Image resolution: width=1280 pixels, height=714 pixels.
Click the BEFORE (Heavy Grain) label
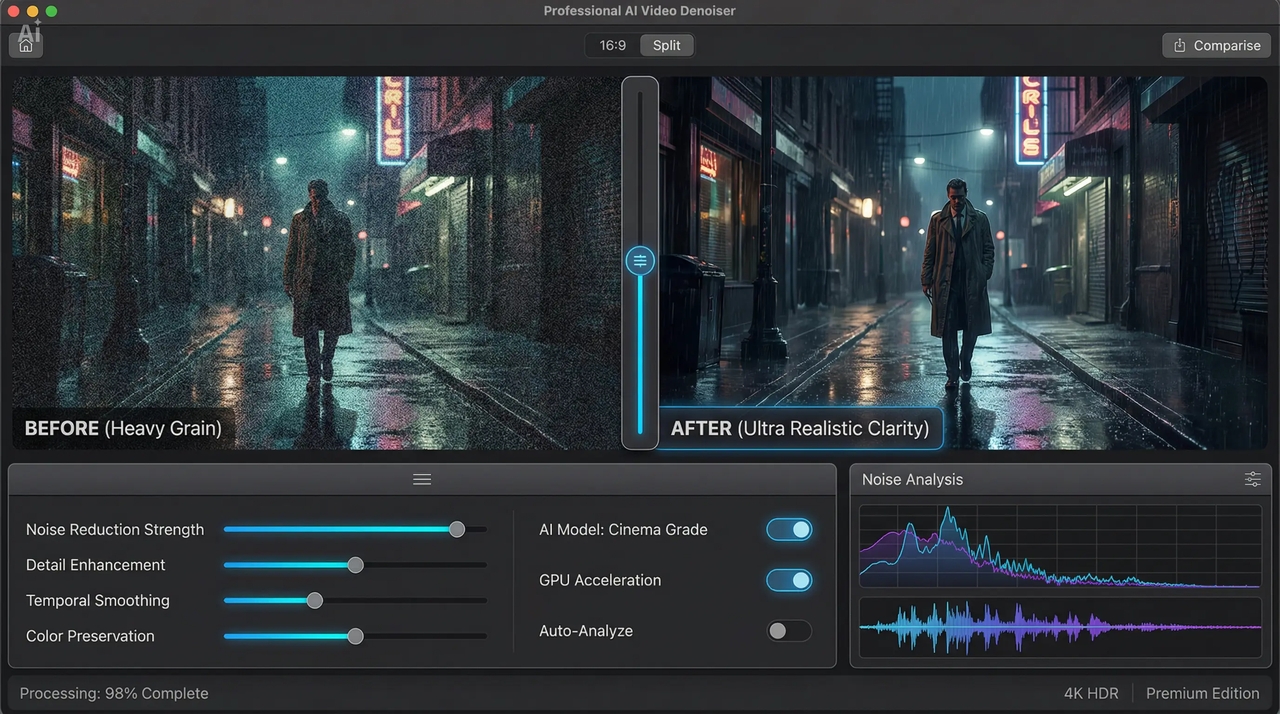coord(123,429)
